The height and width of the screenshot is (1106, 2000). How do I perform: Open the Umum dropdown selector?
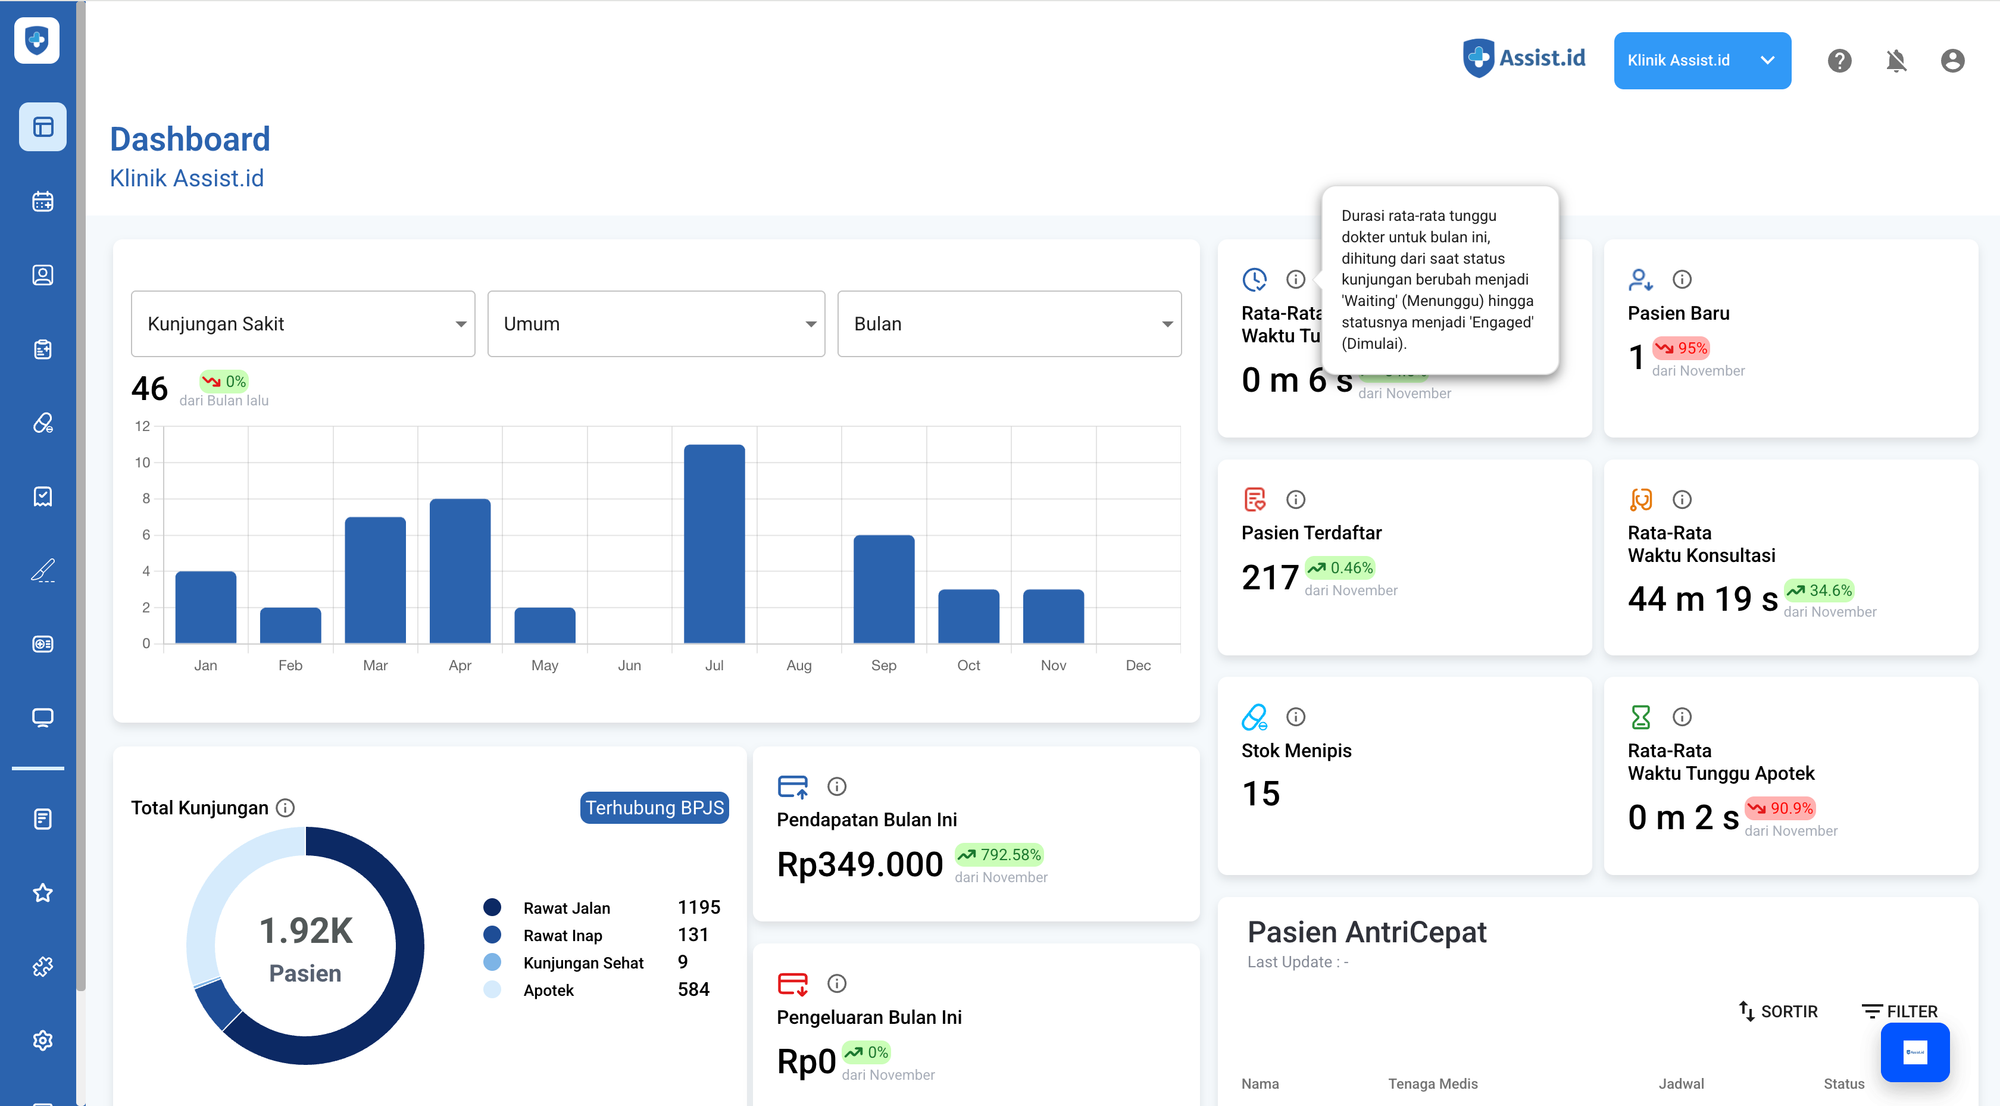pos(655,324)
